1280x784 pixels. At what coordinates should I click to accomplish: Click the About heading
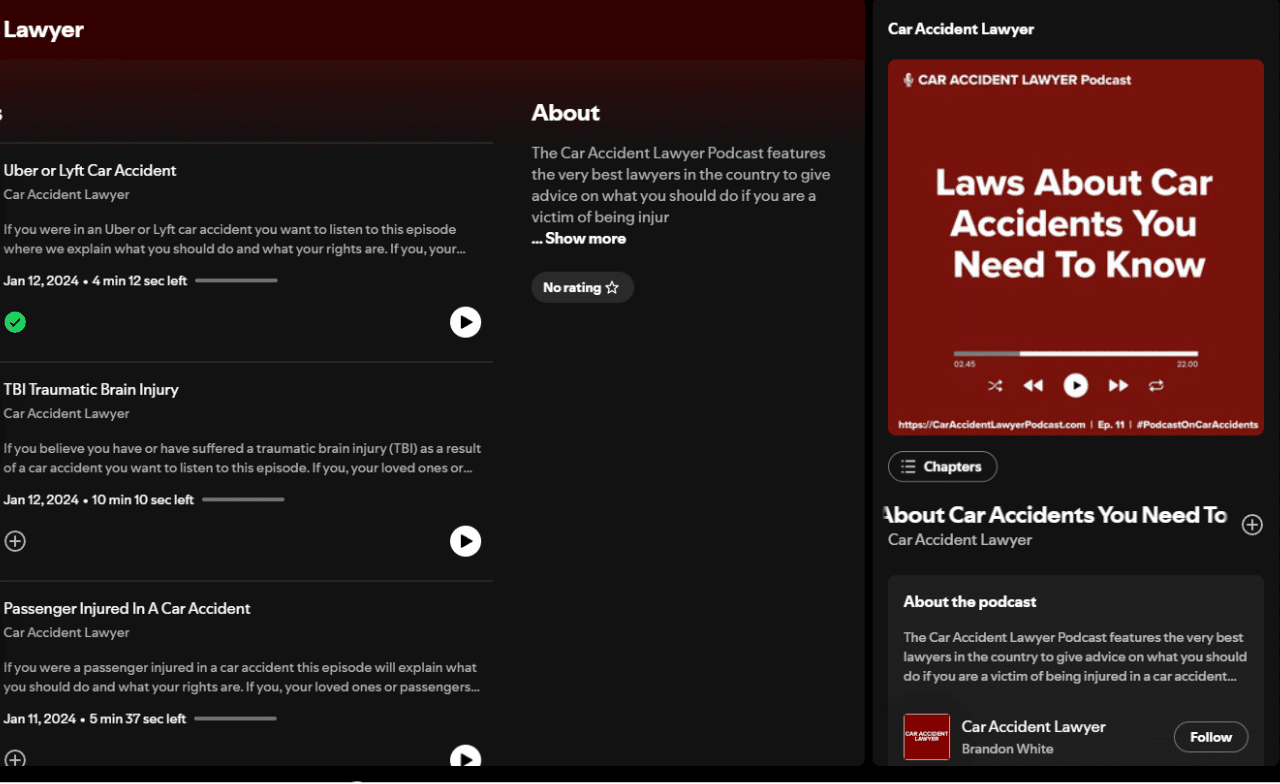pyautogui.click(x=566, y=113)
